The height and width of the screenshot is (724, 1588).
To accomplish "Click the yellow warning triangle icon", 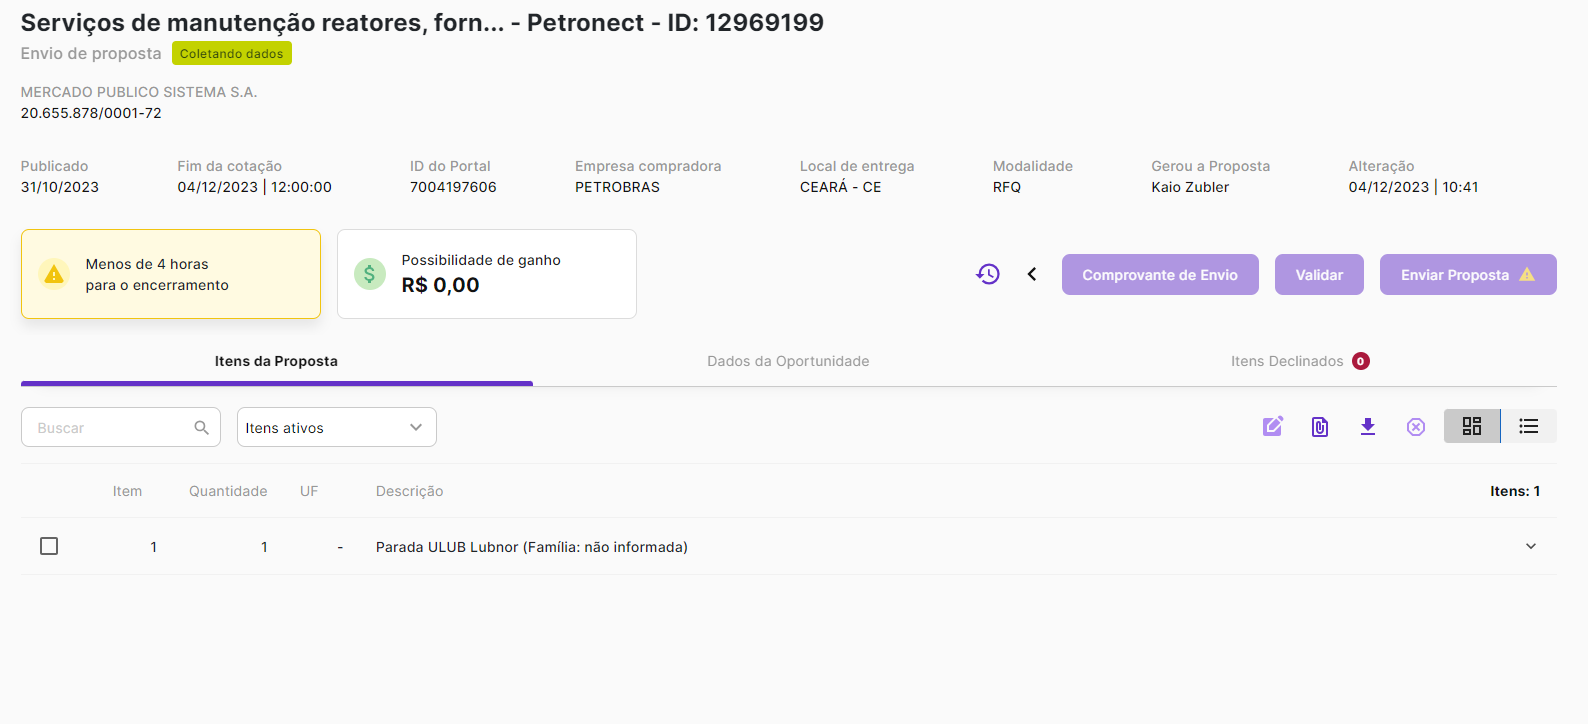I will (x=54, y=274).
